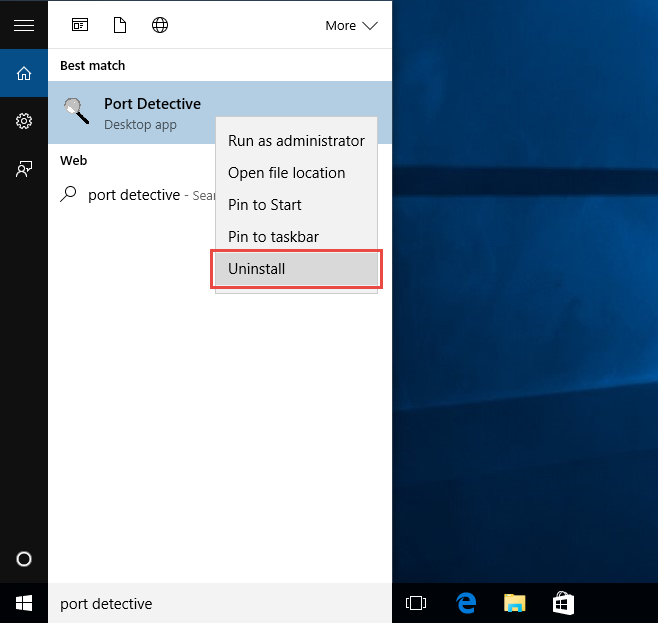
Task: Select the Port Detective best match result
Action: point(220,112)
